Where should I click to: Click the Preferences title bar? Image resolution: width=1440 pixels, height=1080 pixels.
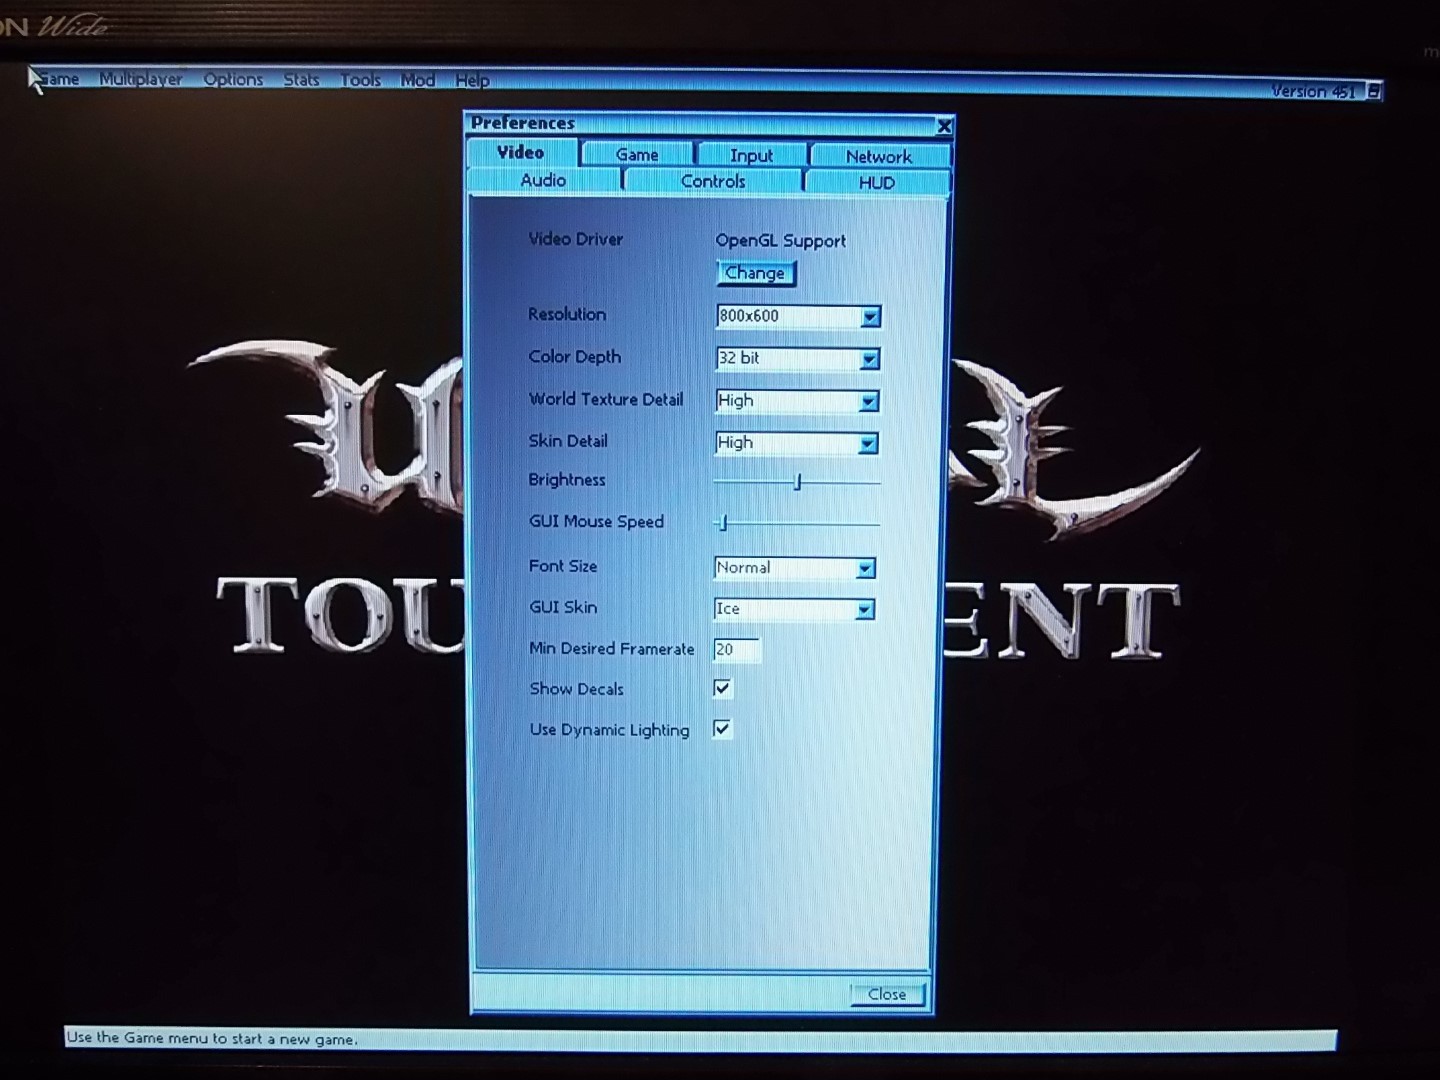(x=700, y=123)
